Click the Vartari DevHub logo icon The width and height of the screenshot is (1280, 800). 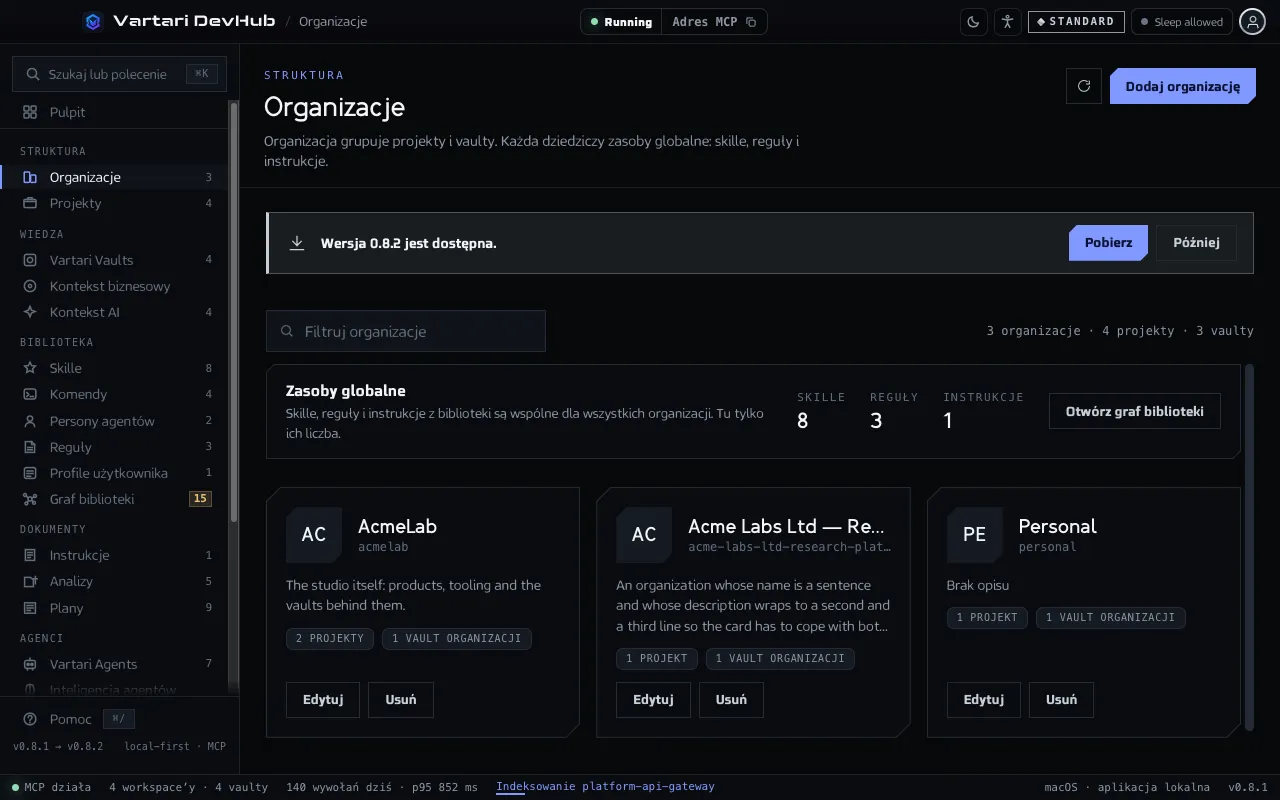pyautogui.click(x=93, y=21)
